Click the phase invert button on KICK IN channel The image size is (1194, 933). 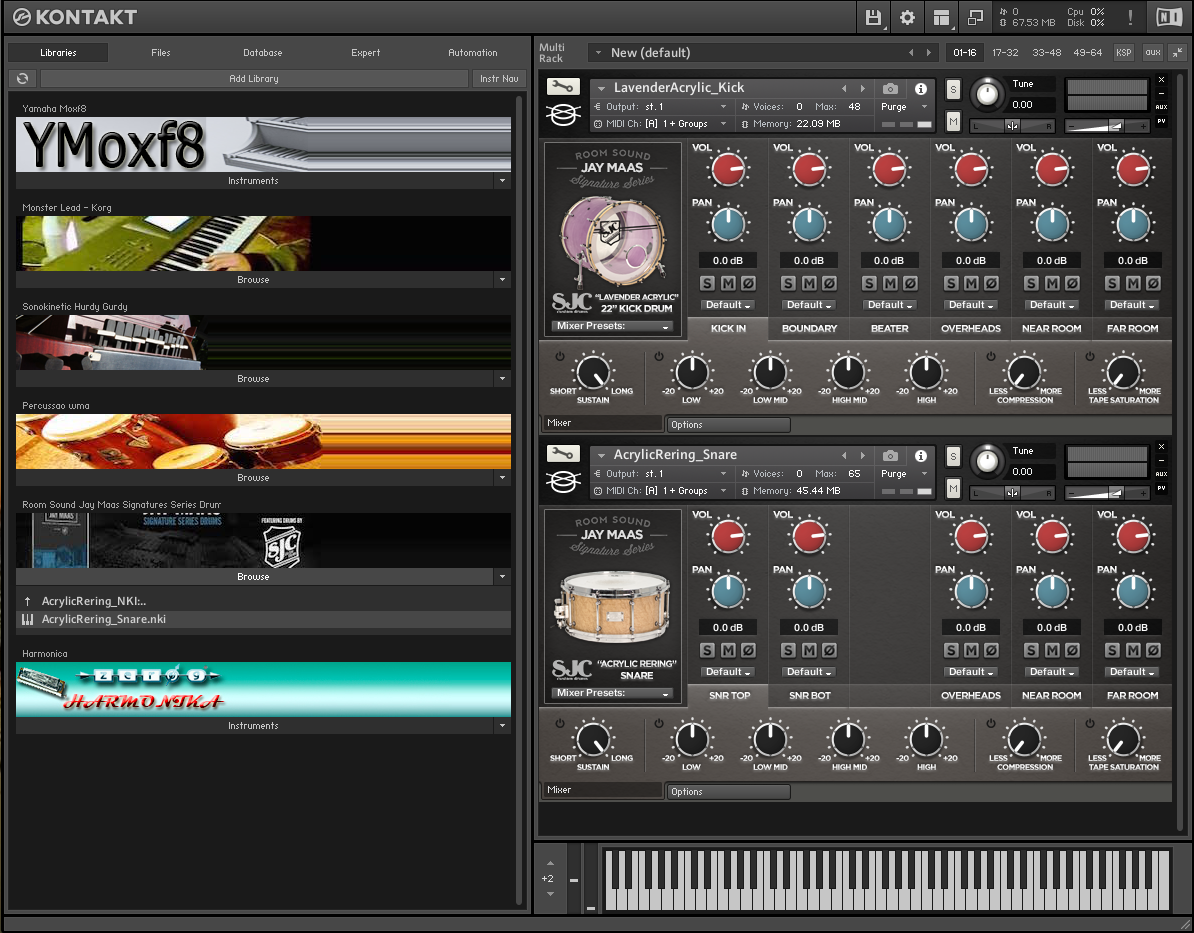(749, 283)
